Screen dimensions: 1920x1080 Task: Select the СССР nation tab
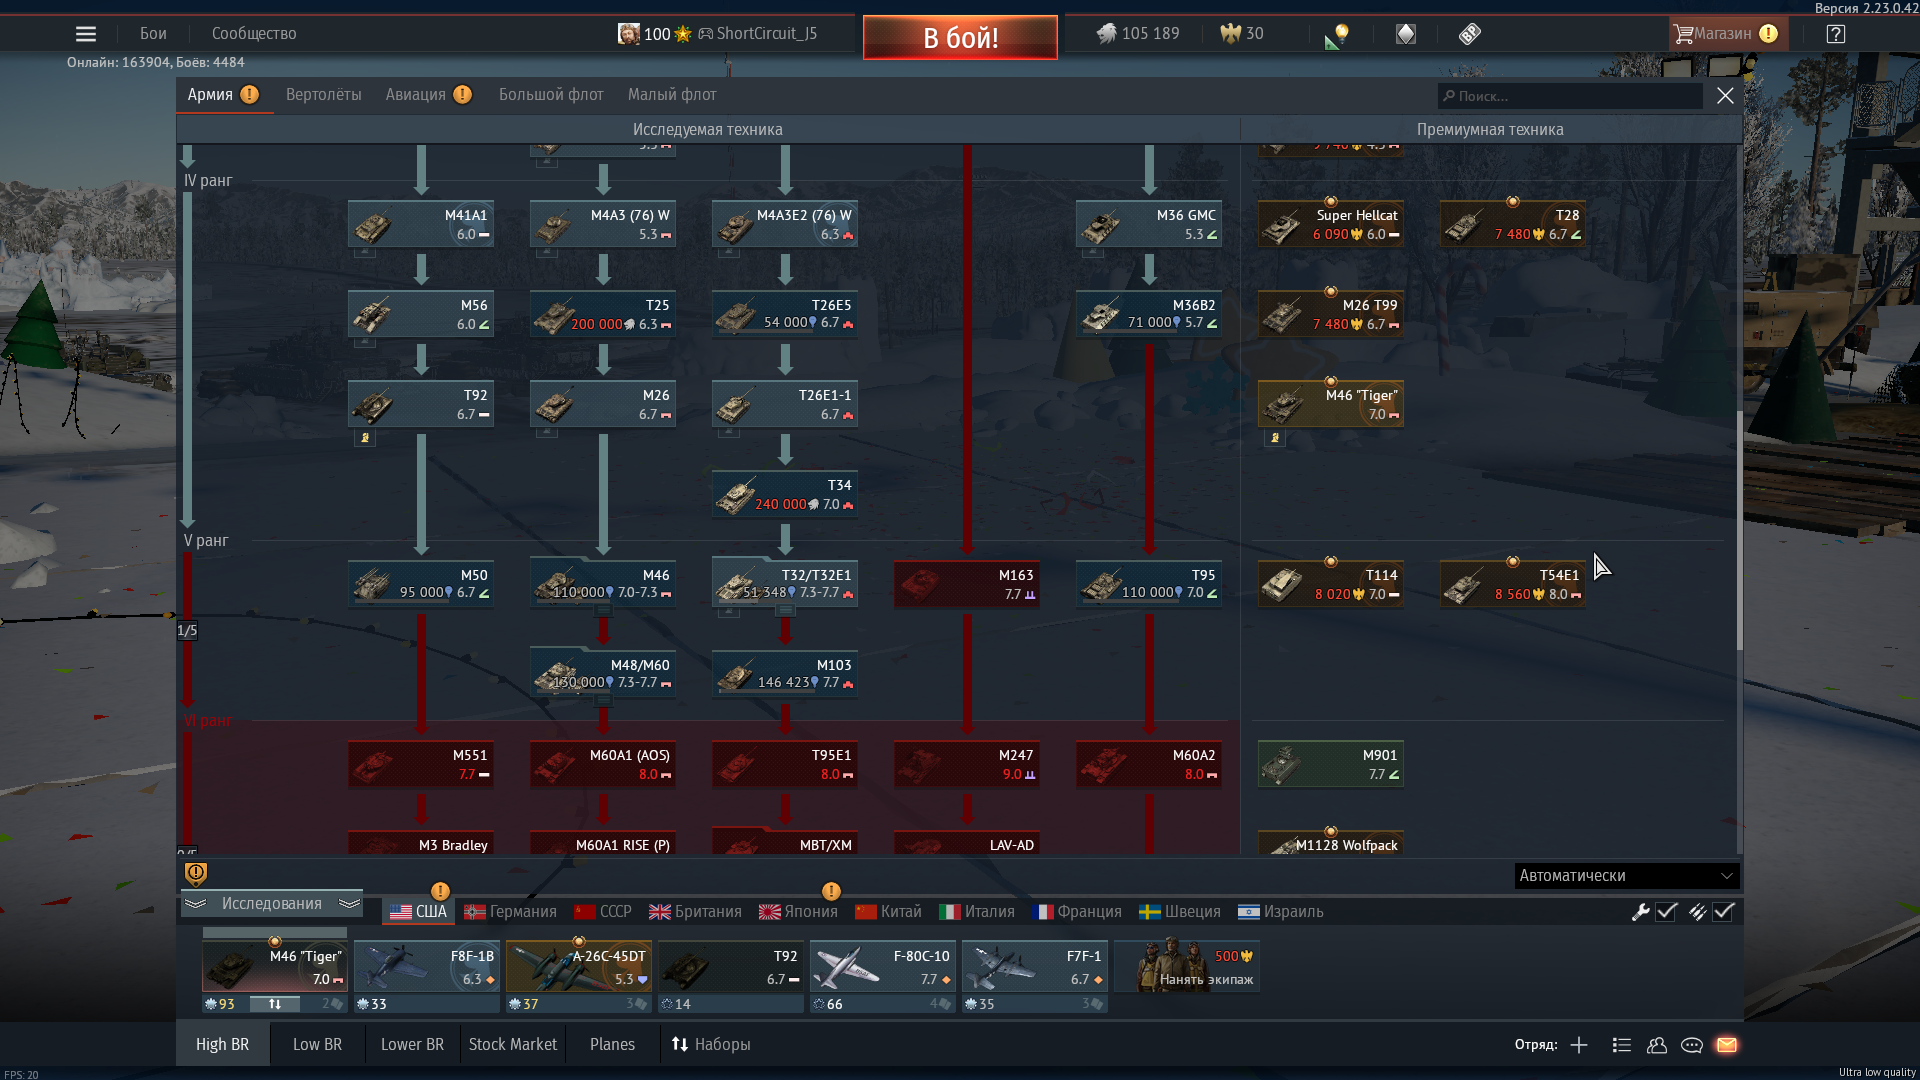click(603, 912)
